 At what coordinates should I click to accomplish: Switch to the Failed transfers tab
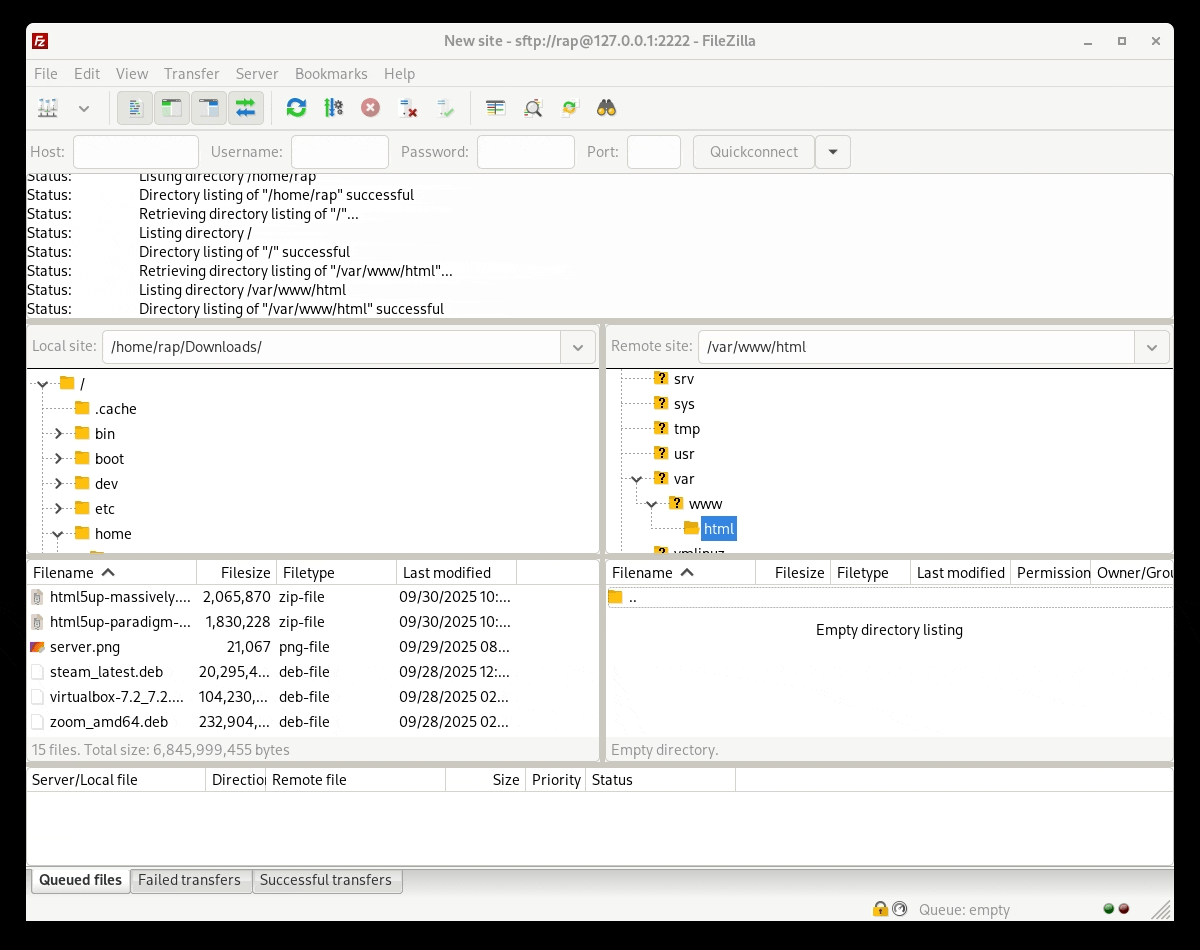[189, 880]
